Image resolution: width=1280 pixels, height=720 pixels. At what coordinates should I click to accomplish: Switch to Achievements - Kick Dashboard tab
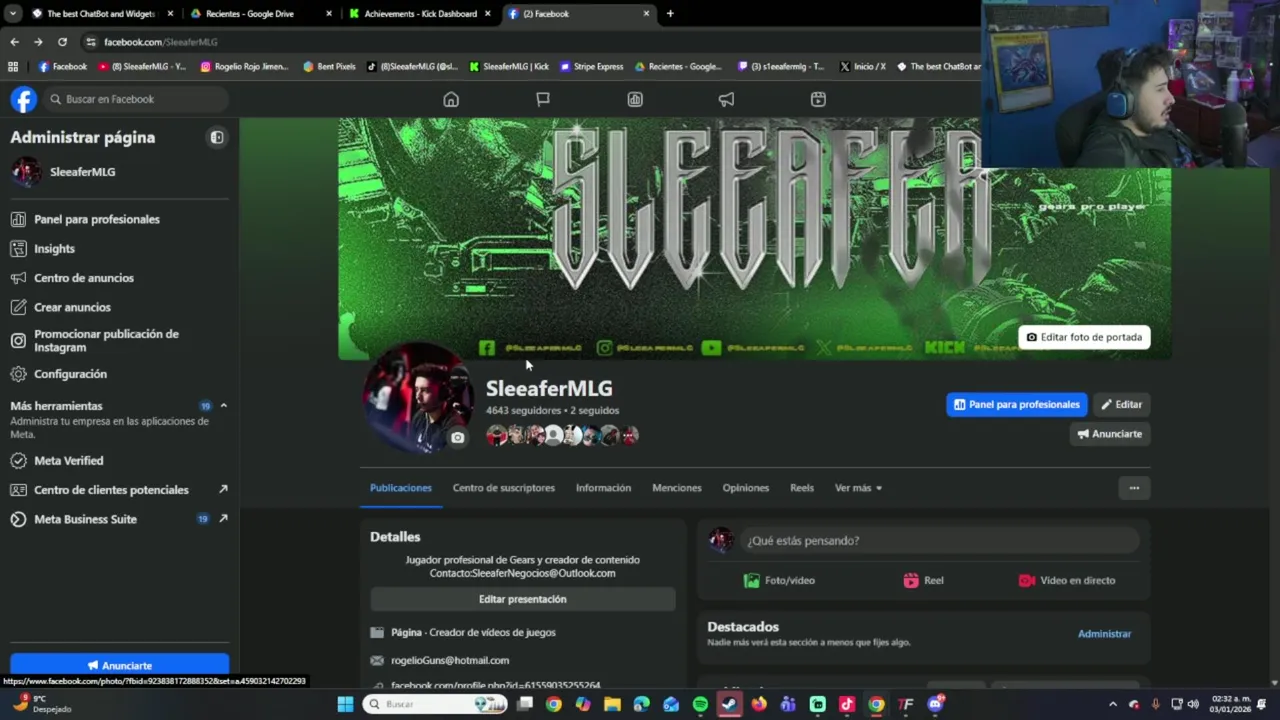tap(420, 14)
